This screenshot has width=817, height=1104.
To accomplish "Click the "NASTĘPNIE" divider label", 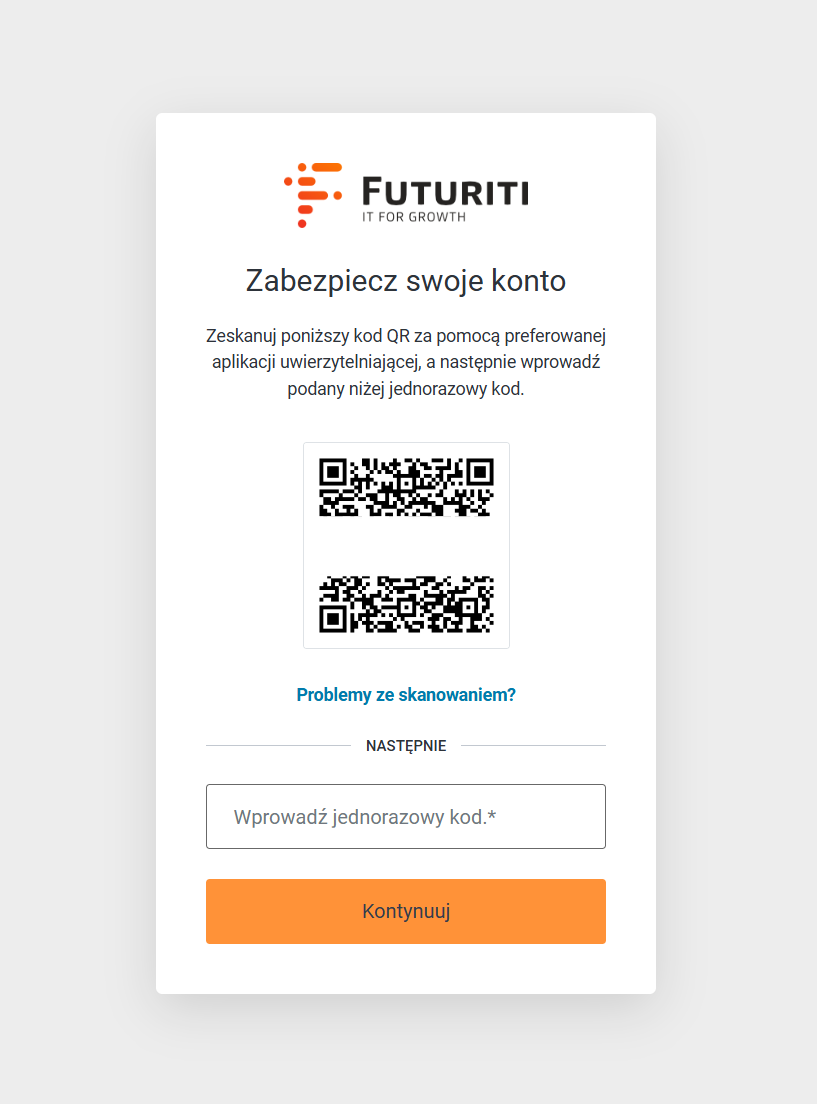I will (406, 746).
